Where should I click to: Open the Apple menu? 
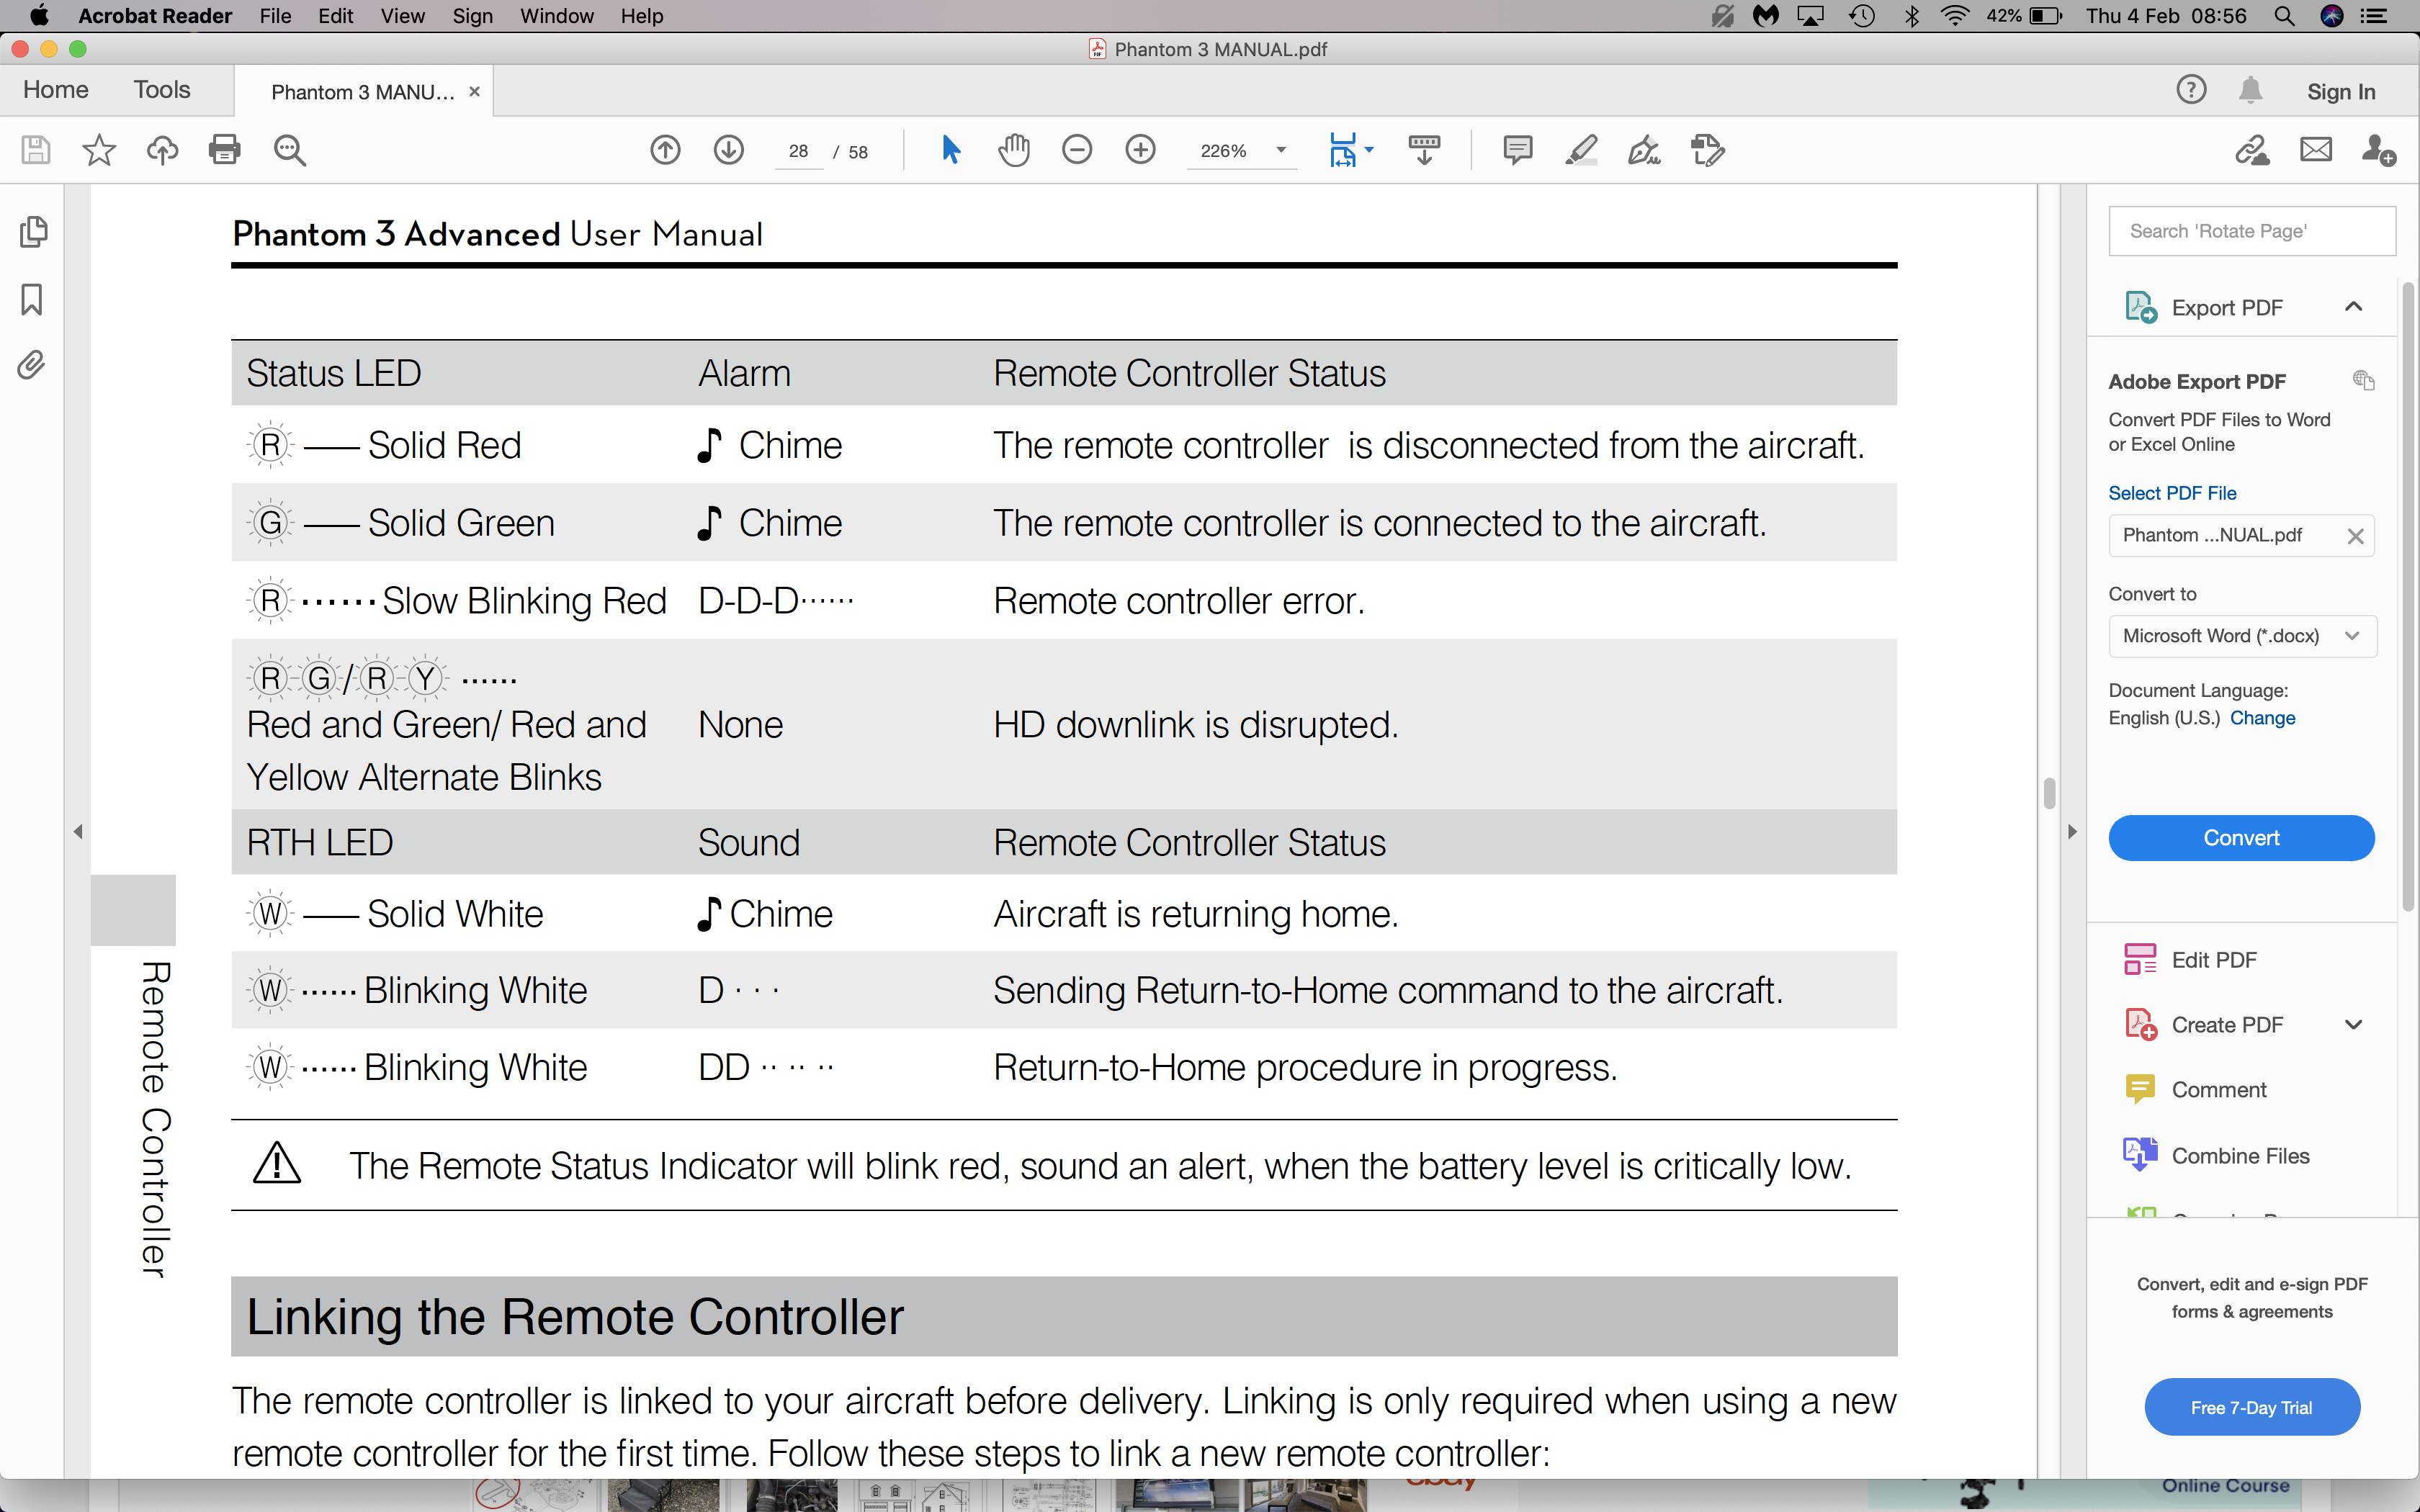39,16
